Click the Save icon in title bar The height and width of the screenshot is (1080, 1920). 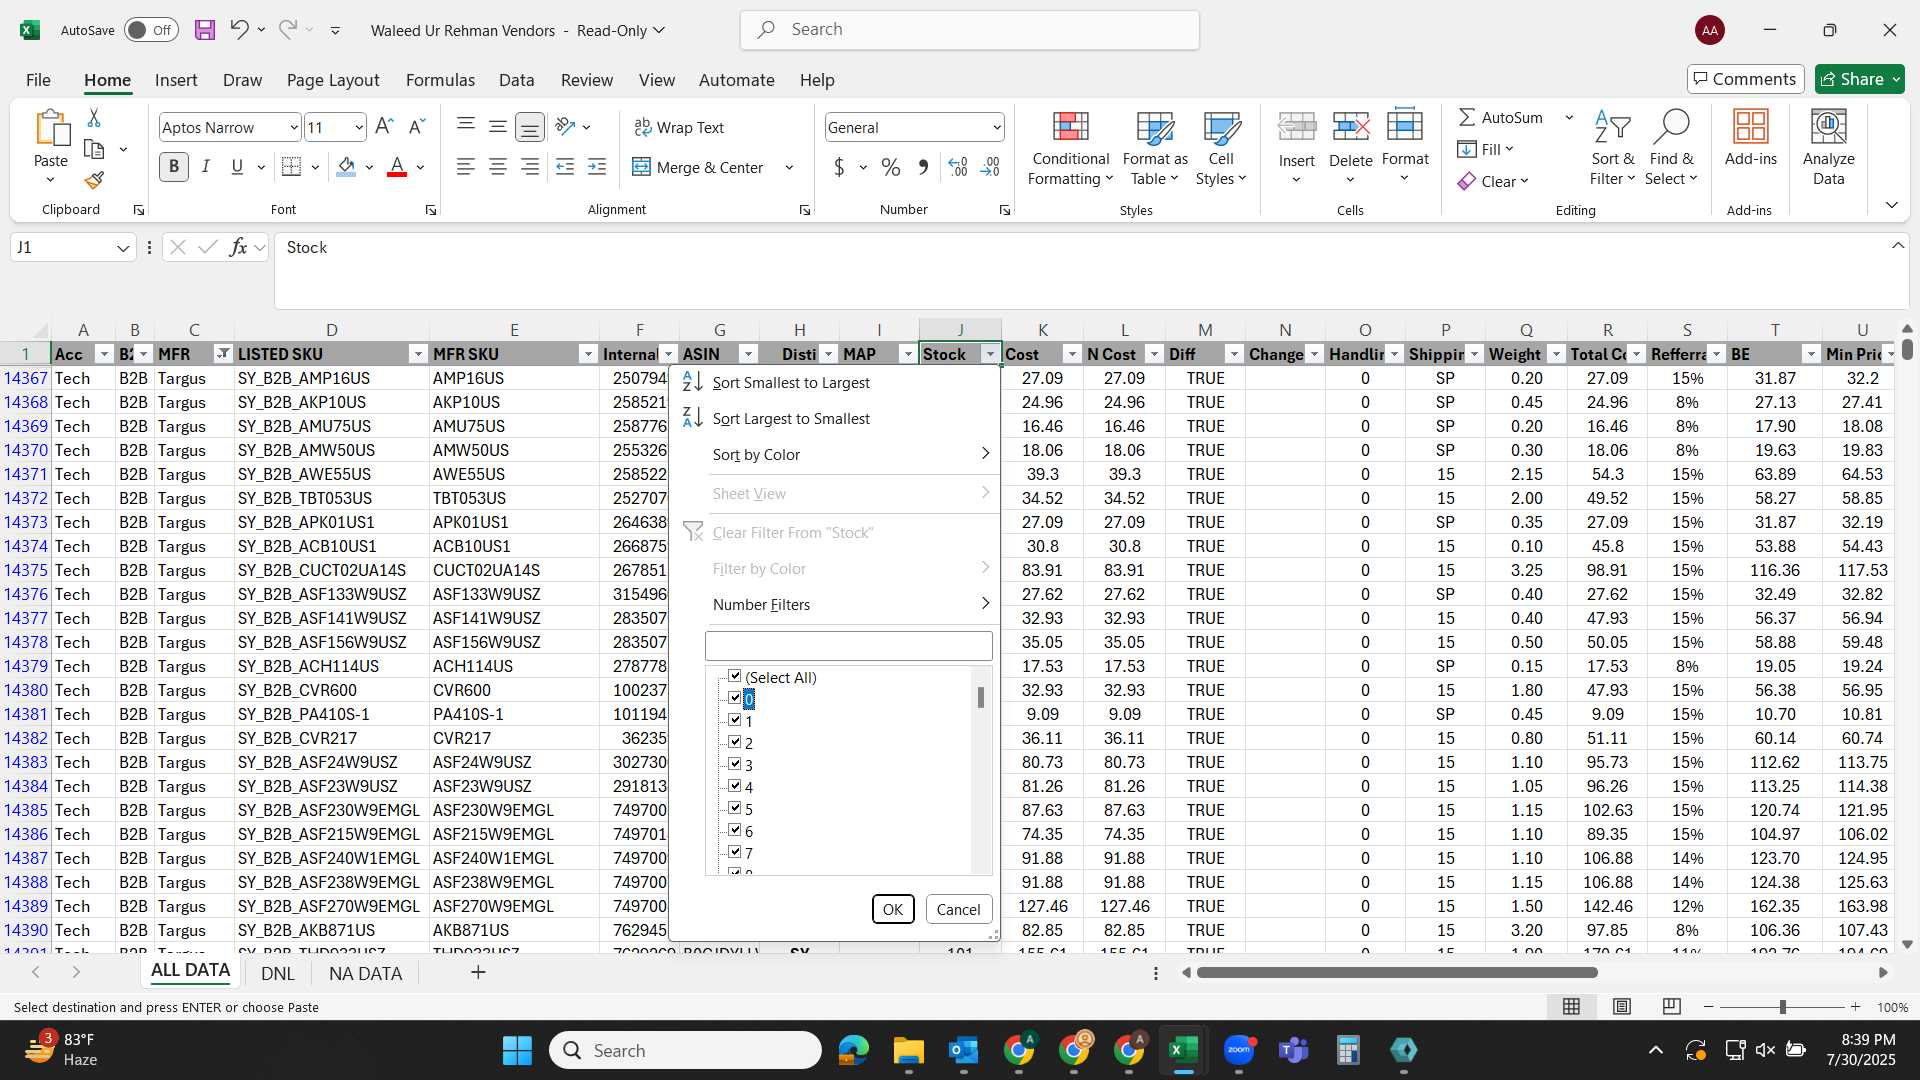click(204, 30)
